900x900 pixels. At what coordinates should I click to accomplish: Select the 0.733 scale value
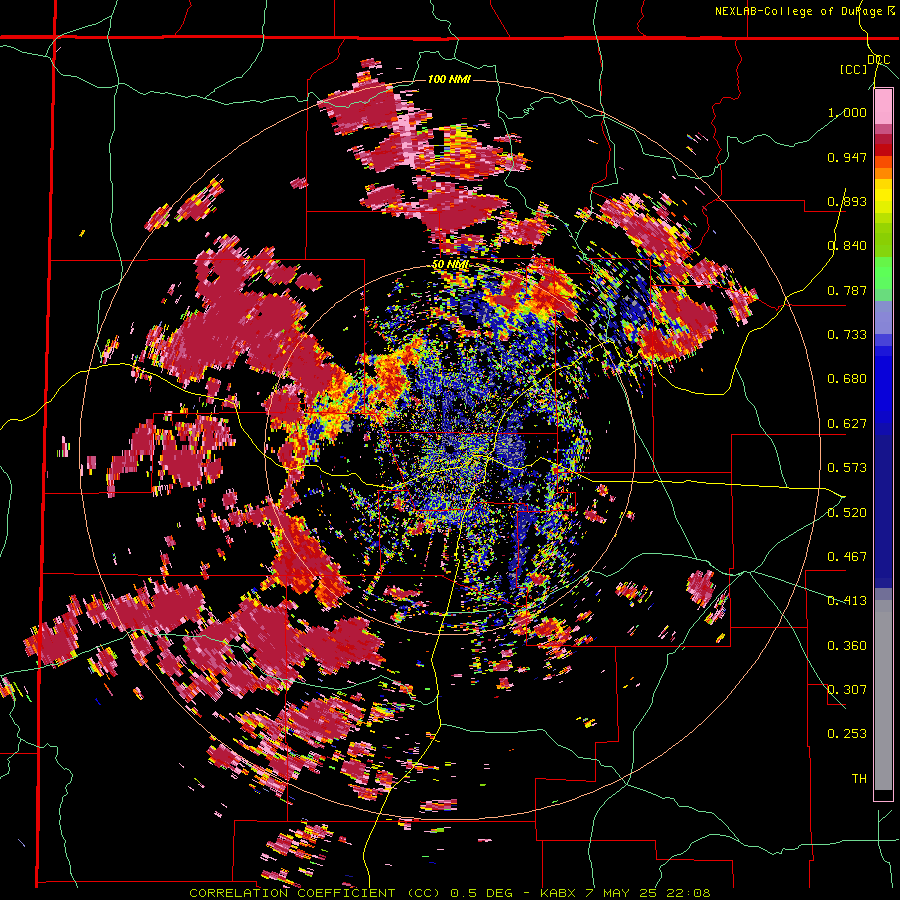(x=847, y=335)
